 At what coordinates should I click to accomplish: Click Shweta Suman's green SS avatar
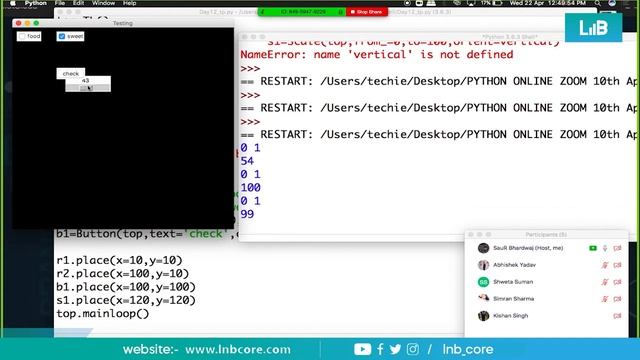point(483,282)
